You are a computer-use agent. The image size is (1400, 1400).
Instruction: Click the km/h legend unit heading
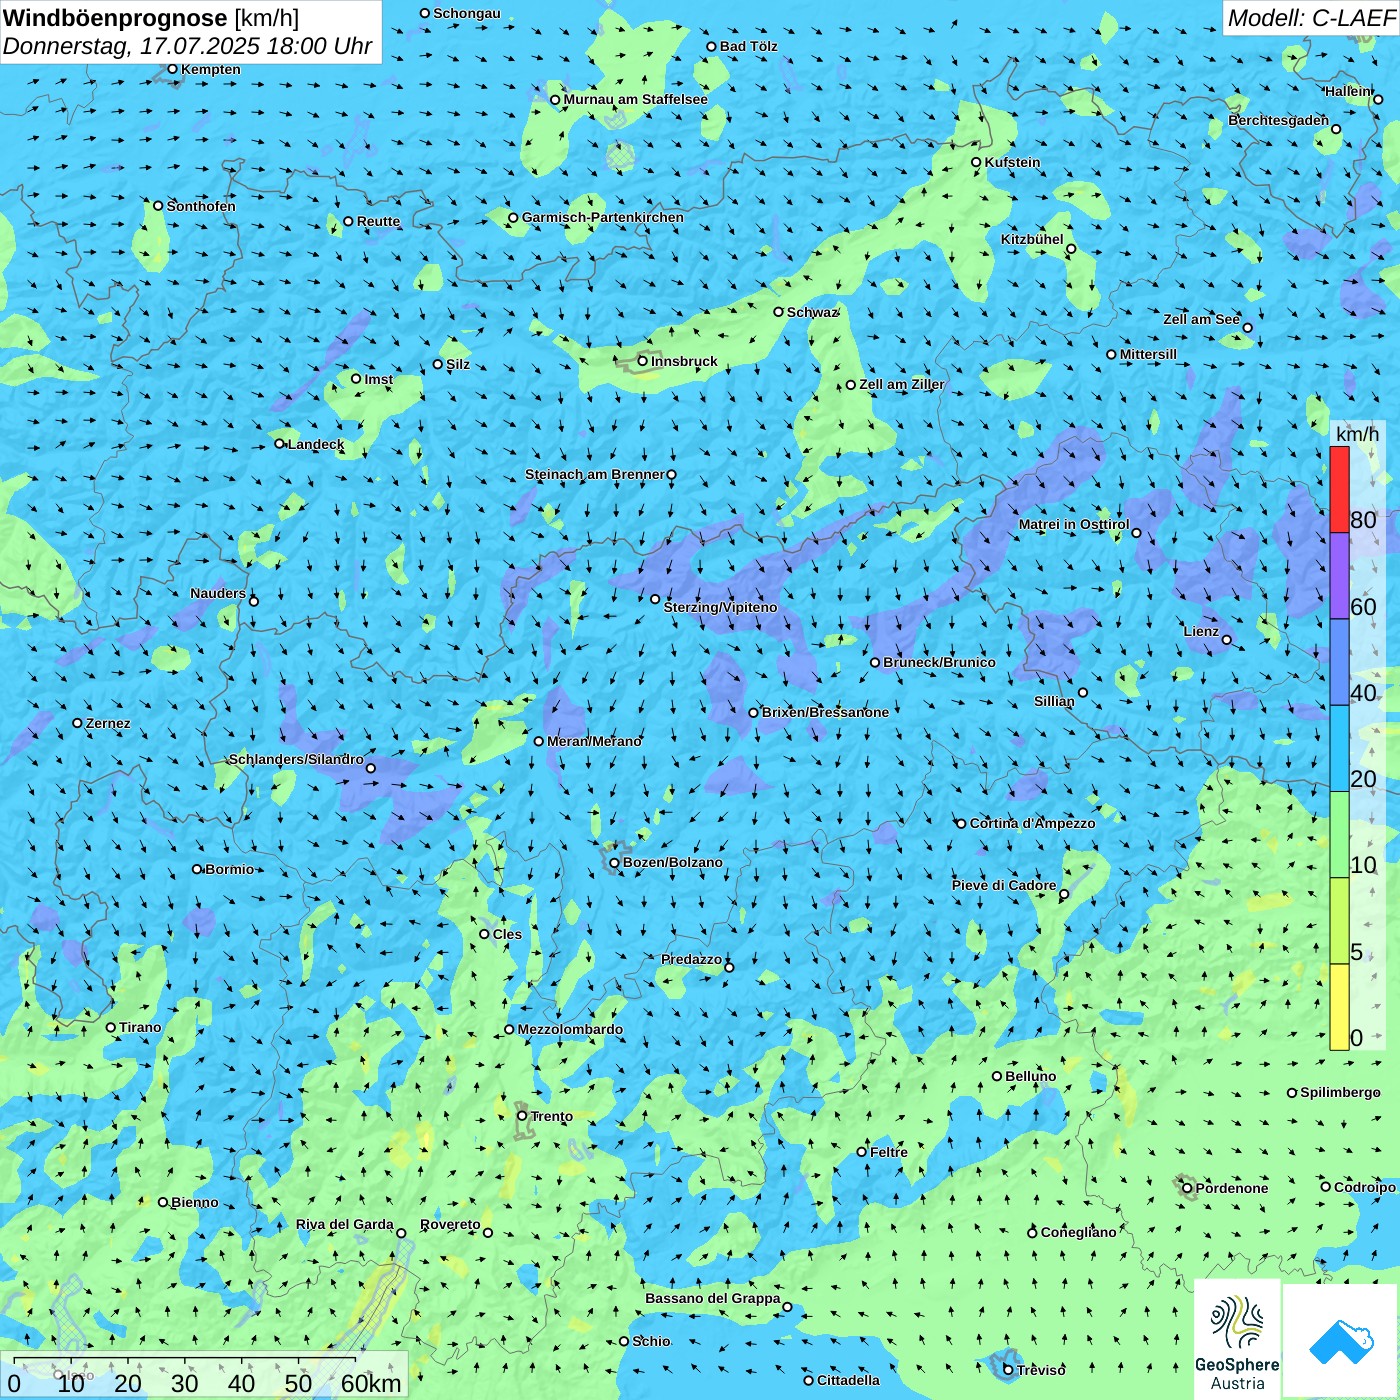coord(1357,434)
